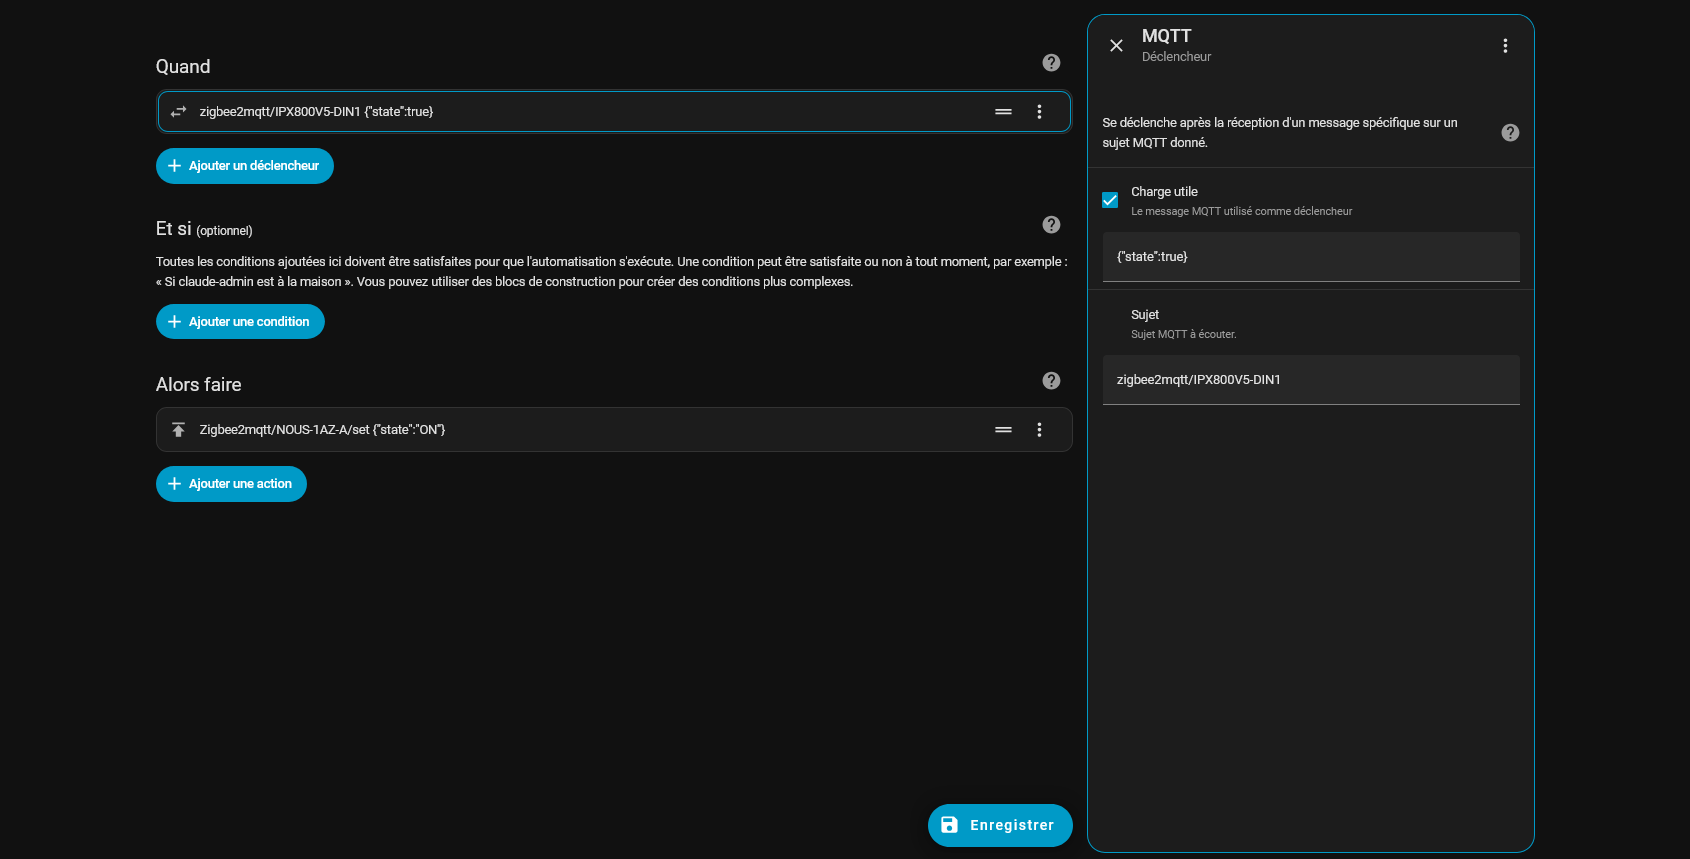
Task: Grab drag handle of NOUS-1AZ-A action row
Action: (1003, 430)
